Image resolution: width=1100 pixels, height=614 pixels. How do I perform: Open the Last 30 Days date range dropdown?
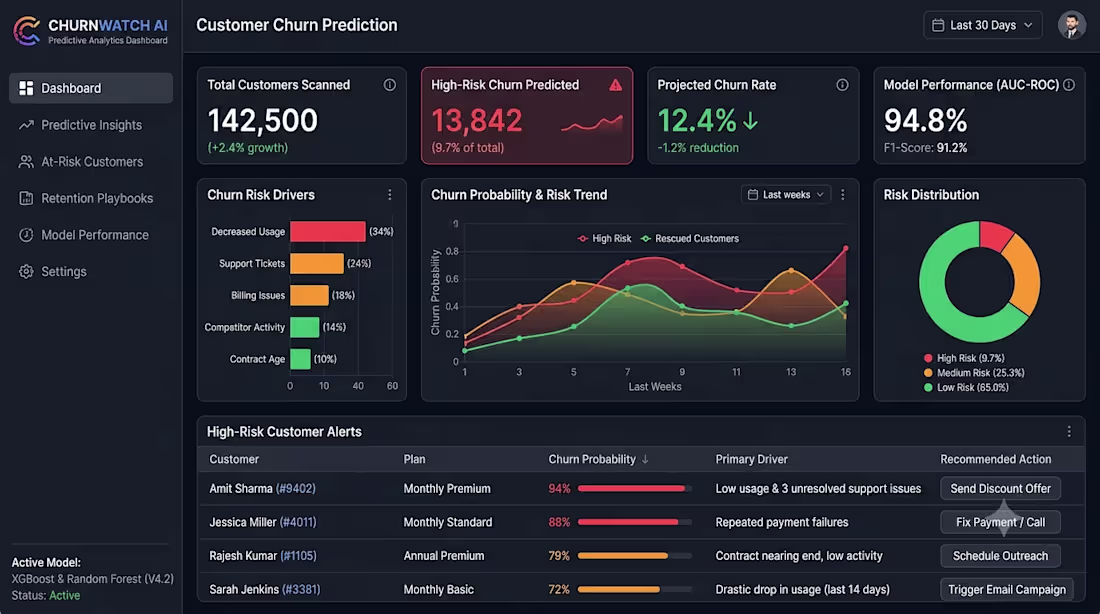pos(982,25)
